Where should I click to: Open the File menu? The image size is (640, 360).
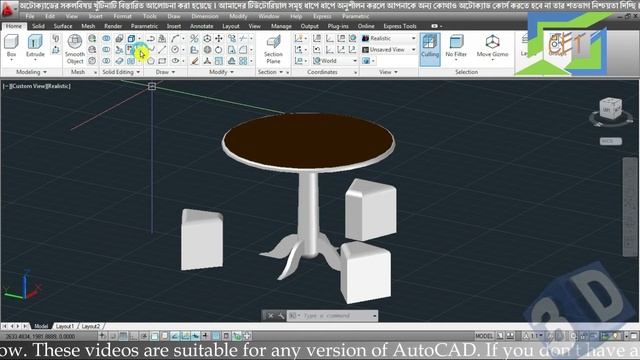(x=30, y=16)
